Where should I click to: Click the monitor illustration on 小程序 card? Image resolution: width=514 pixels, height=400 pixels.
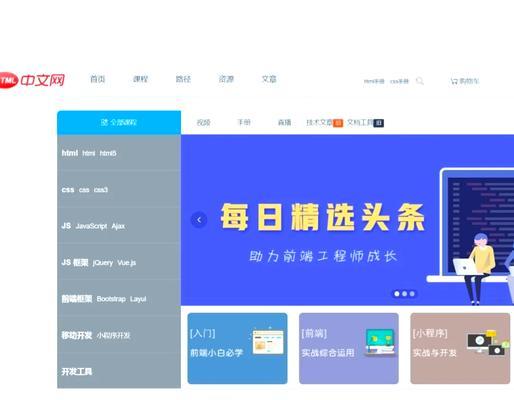point(488,343)
